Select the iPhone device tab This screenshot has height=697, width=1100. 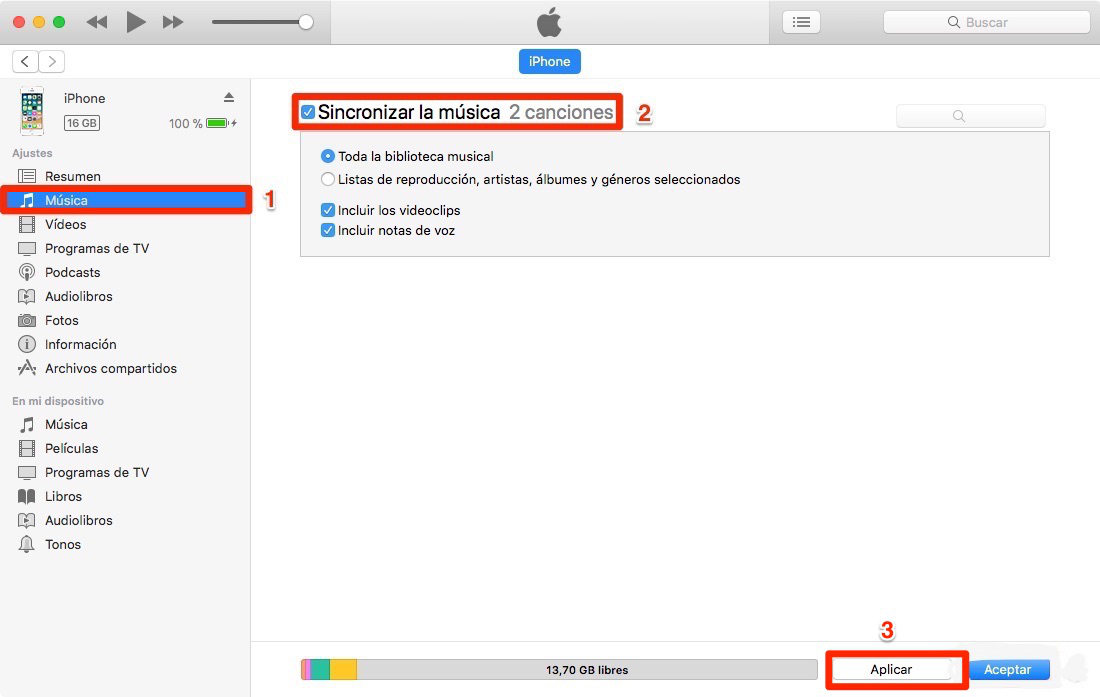pos(549,62)
